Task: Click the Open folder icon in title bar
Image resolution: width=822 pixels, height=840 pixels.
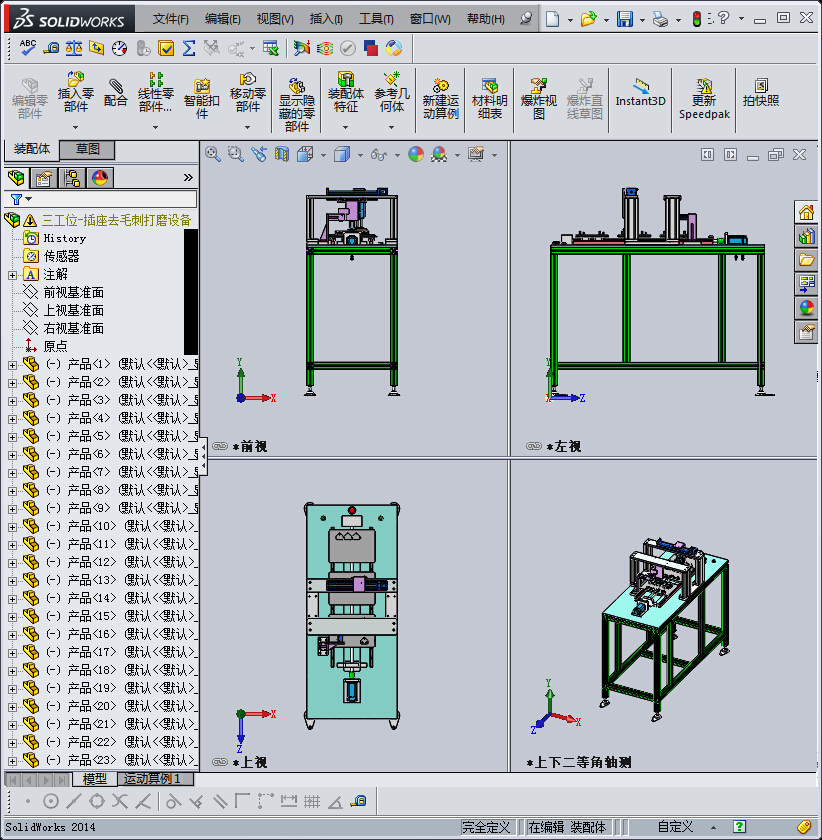Action: [x=588, y=19]
